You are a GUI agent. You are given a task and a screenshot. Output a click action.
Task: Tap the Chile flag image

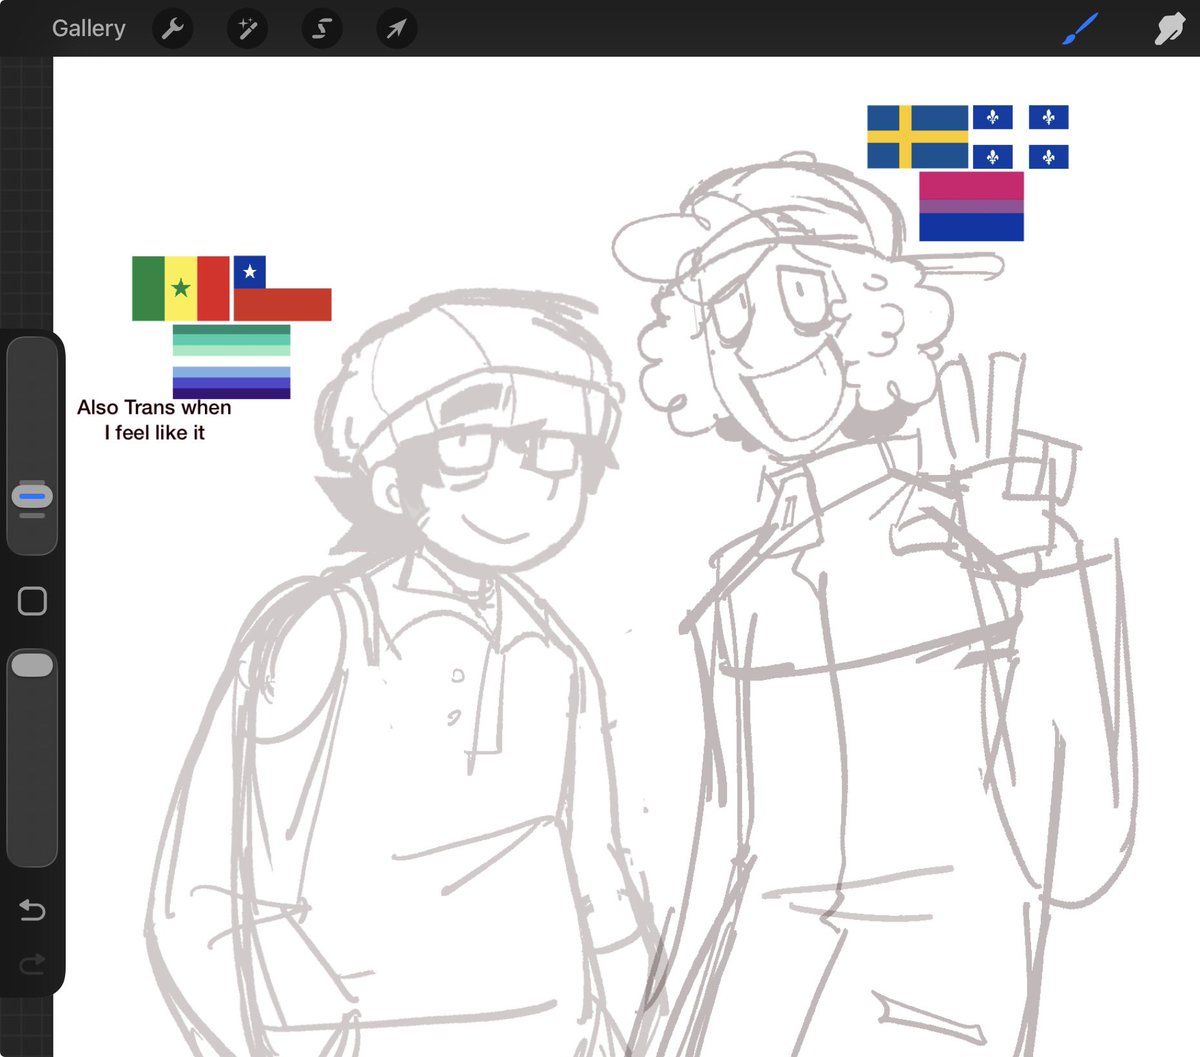point(282,288)
